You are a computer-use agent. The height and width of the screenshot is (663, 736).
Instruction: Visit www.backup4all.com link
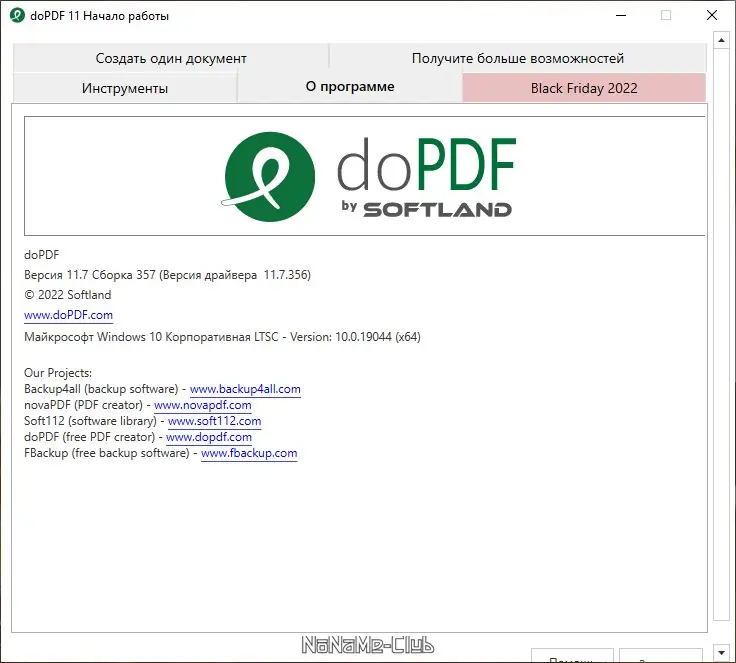[245, 389]
